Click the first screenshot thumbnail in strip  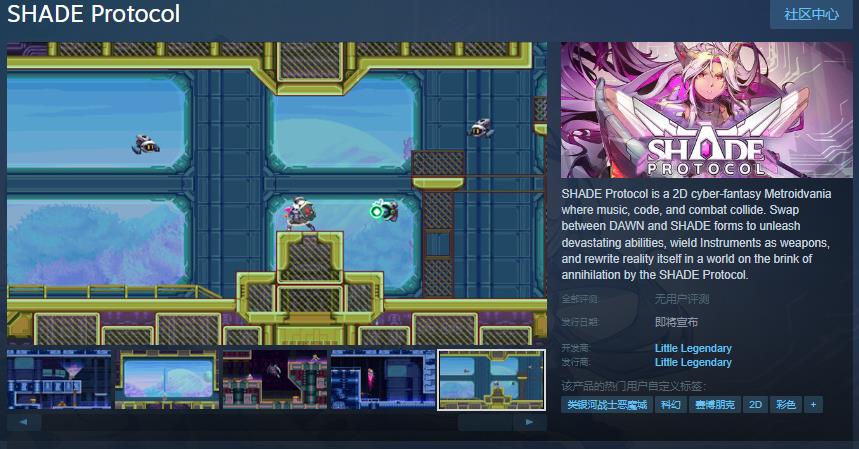pos(59,379)
